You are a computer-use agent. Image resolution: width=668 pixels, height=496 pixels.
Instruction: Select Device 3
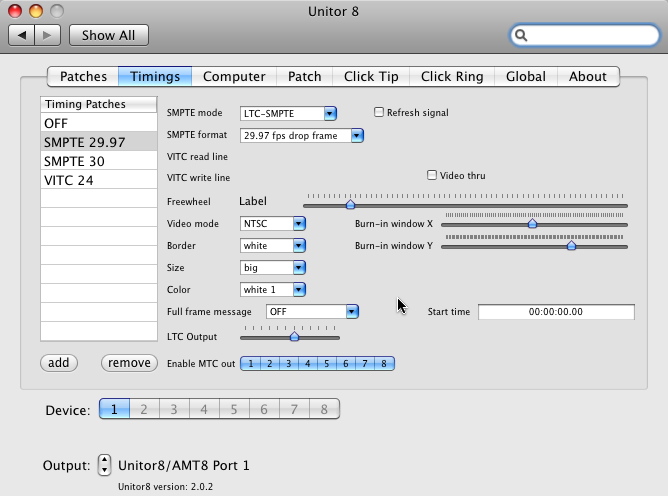pyautogui.click(x=174, y=409)
